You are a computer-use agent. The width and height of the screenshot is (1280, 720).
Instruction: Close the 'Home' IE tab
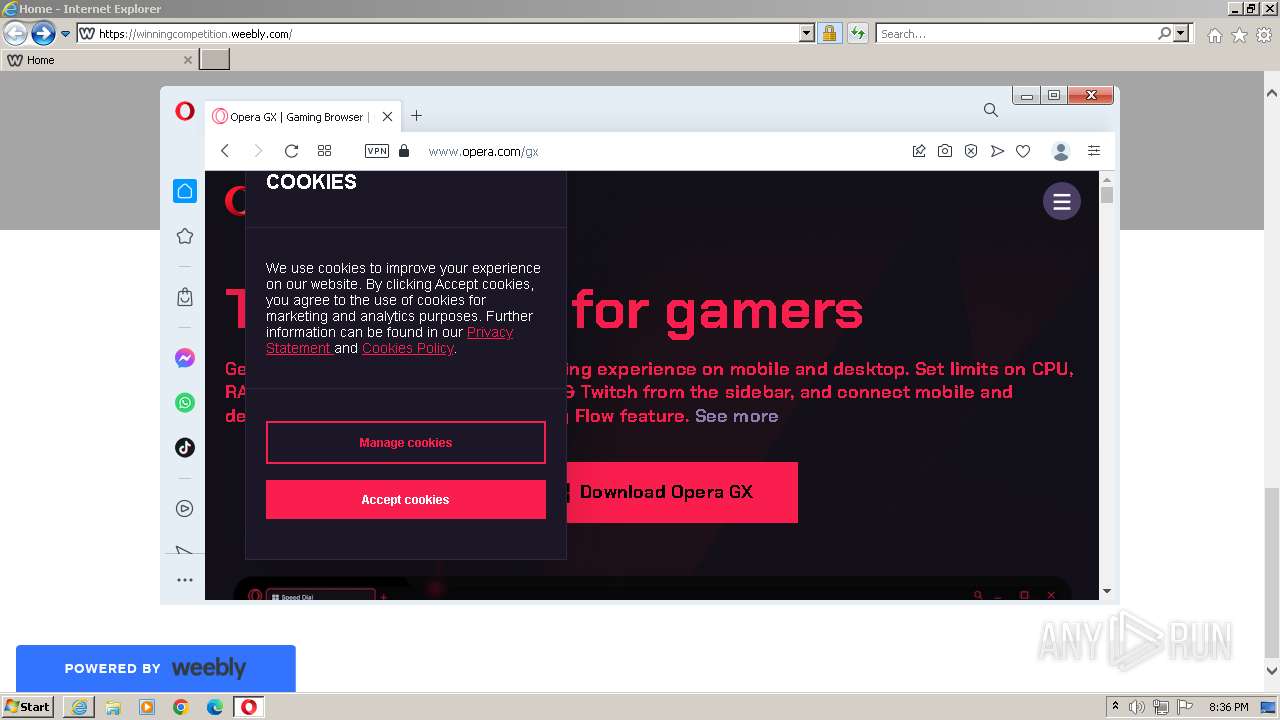click(187, 60)
